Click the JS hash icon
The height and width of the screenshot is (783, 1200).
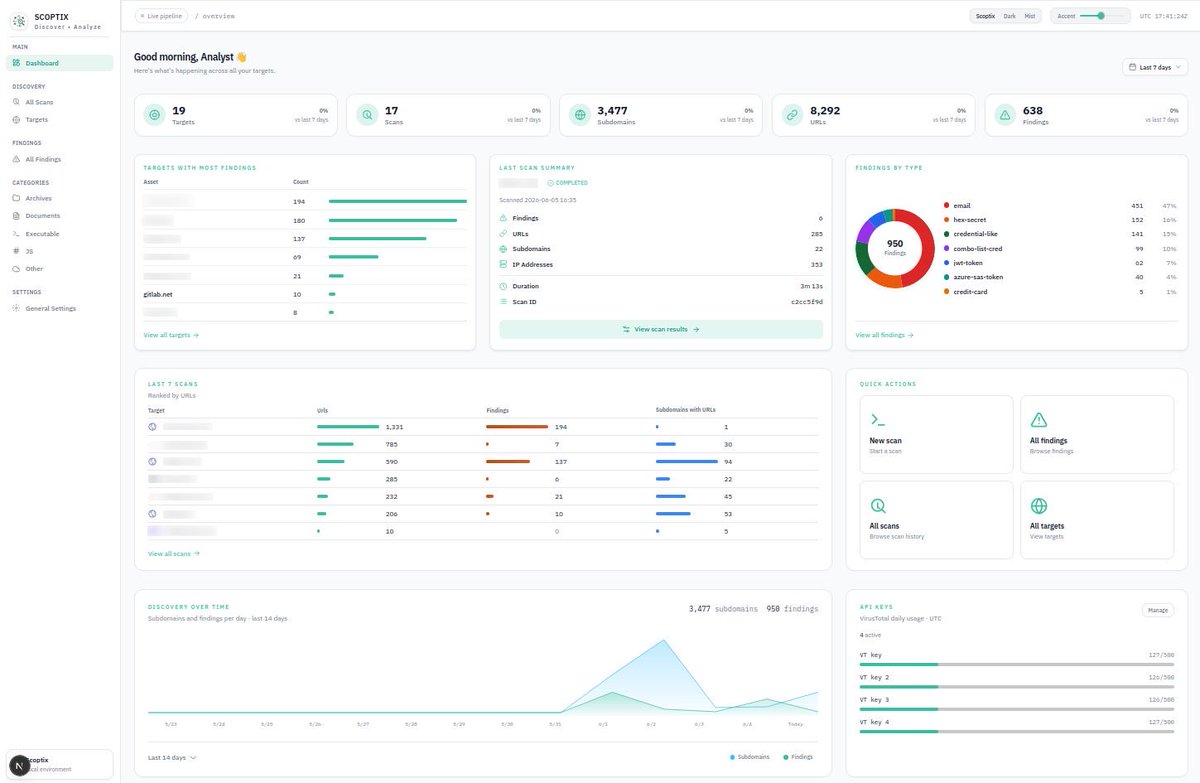click(16, 251)
